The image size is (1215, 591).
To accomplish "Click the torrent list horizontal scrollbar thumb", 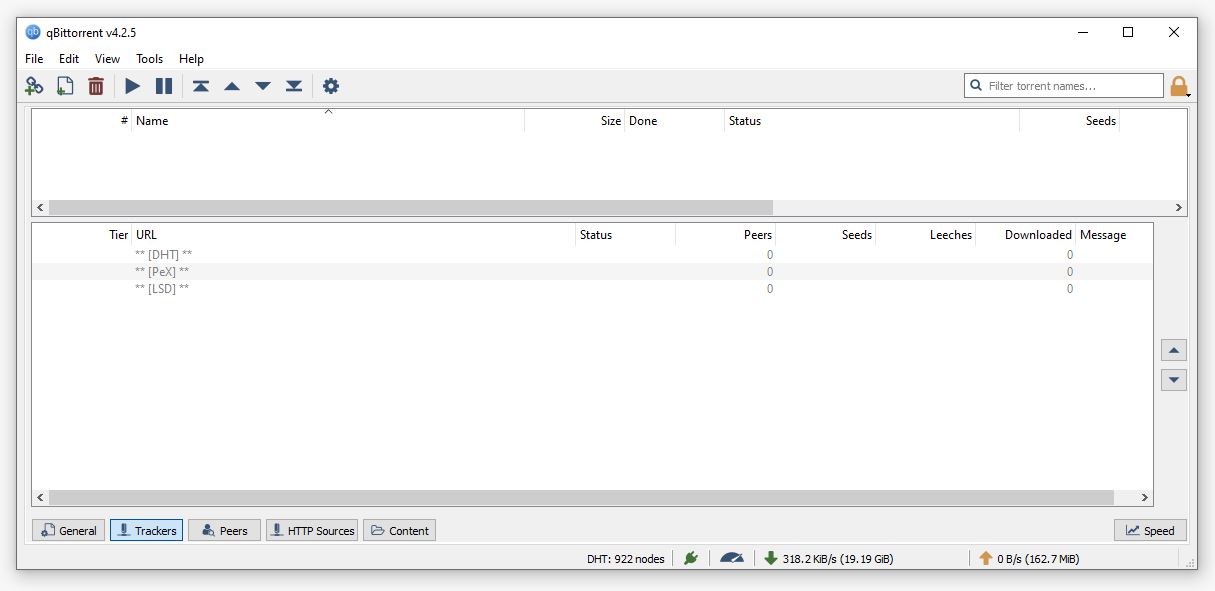I will click(x=411, y=208).
